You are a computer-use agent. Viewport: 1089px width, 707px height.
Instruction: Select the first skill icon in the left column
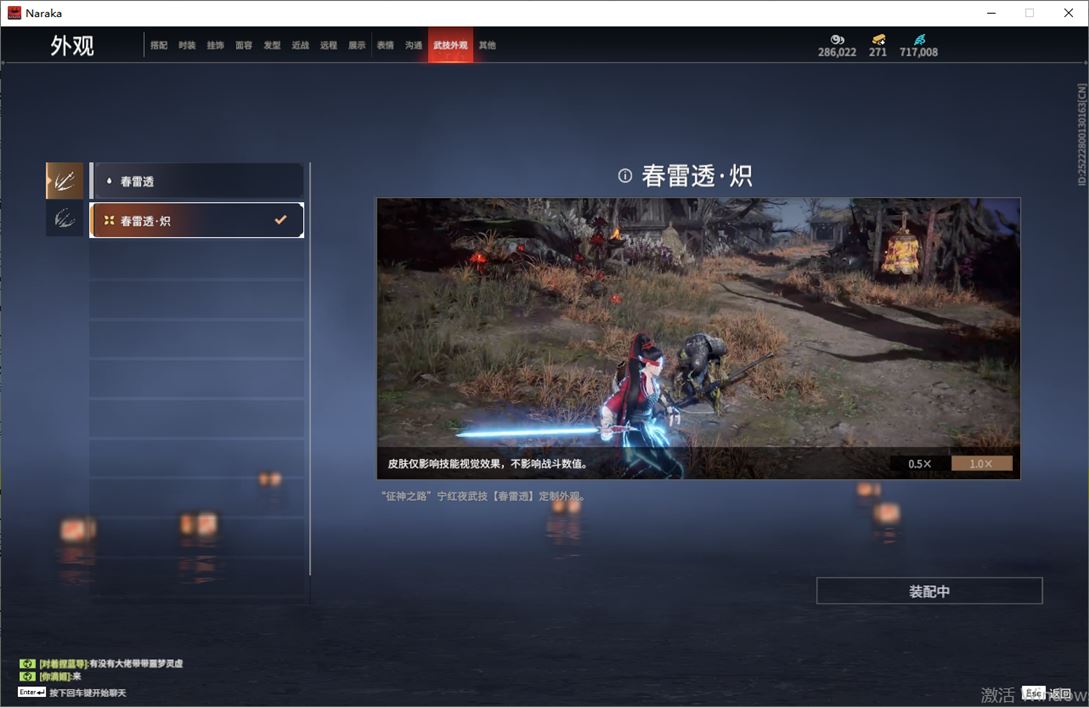click(65, 181)
